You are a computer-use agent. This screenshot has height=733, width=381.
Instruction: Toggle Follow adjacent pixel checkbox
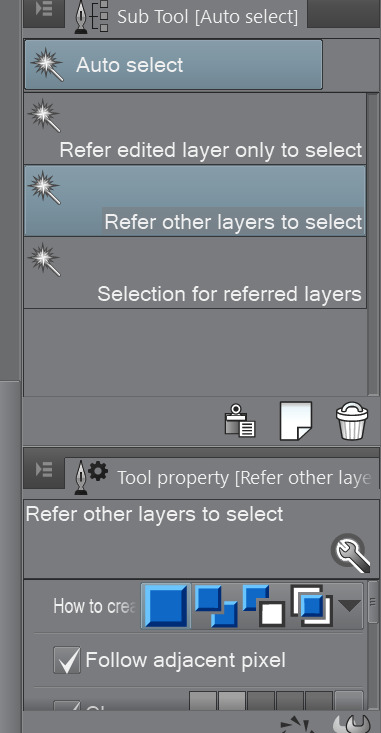click(x=66, y=660)
